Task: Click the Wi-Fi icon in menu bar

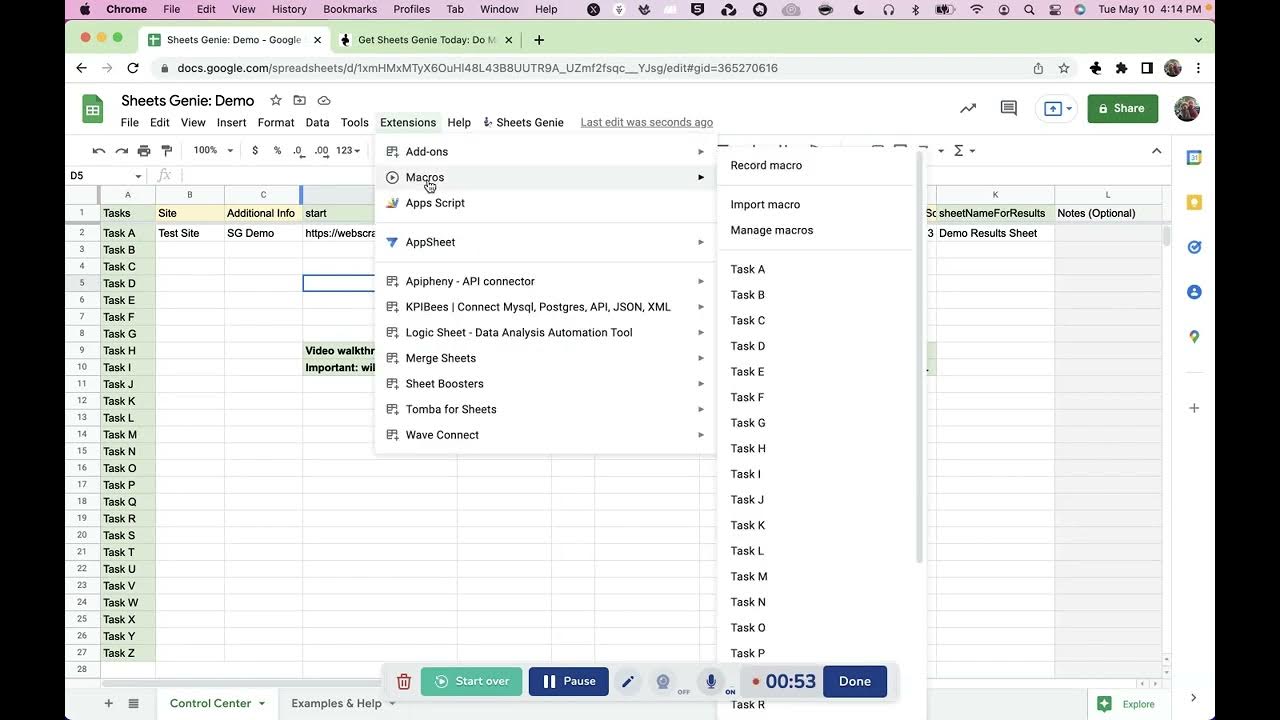Action: [x=976, y=9]
